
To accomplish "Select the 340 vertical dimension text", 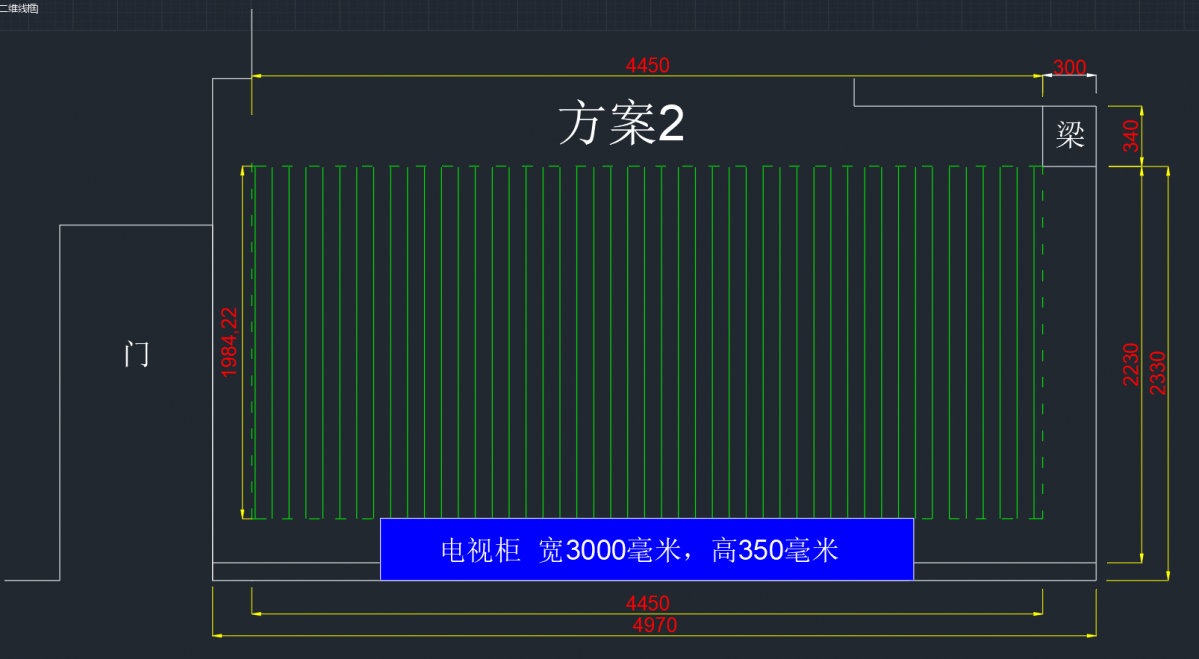I will 1131,135.
